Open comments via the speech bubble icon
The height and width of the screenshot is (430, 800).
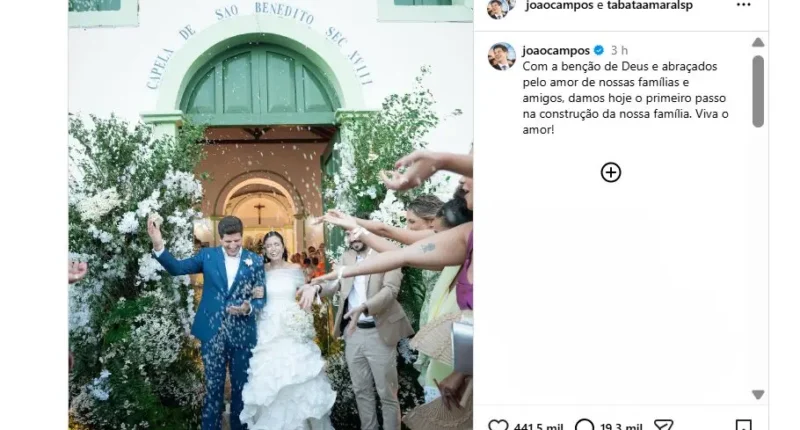point(585,425)
